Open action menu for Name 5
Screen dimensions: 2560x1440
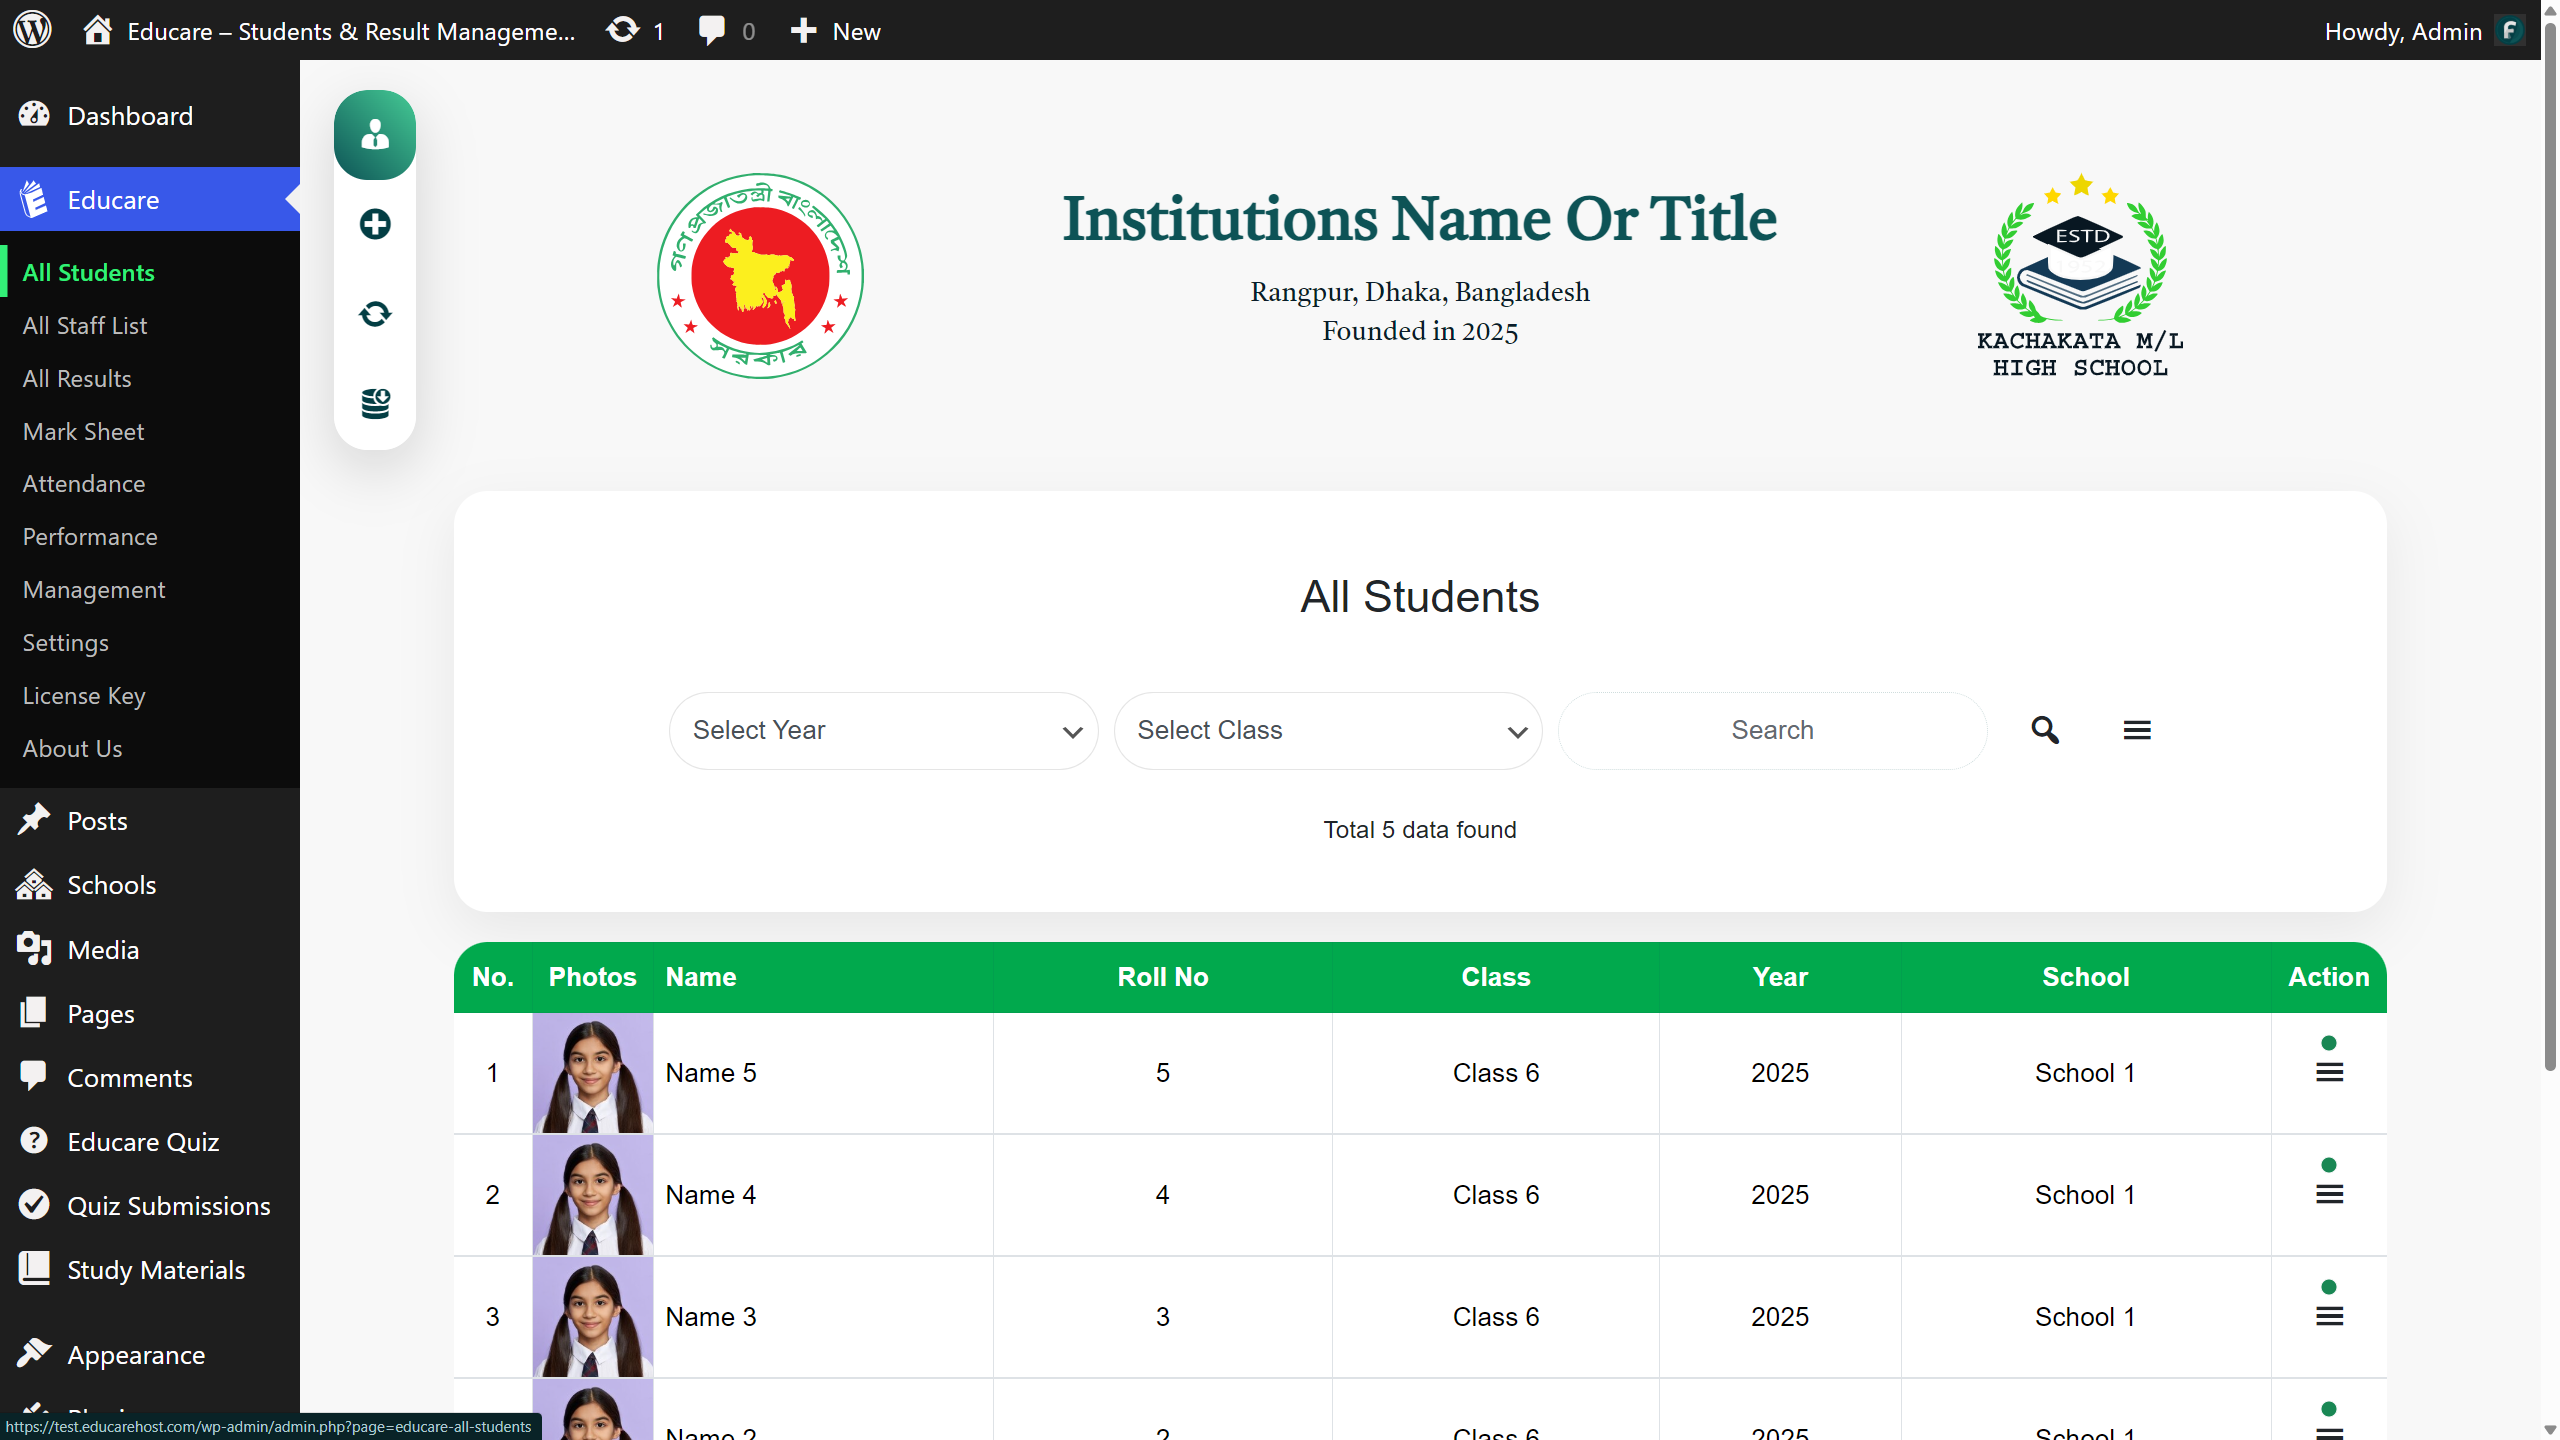click(x=2329, y=1072)
